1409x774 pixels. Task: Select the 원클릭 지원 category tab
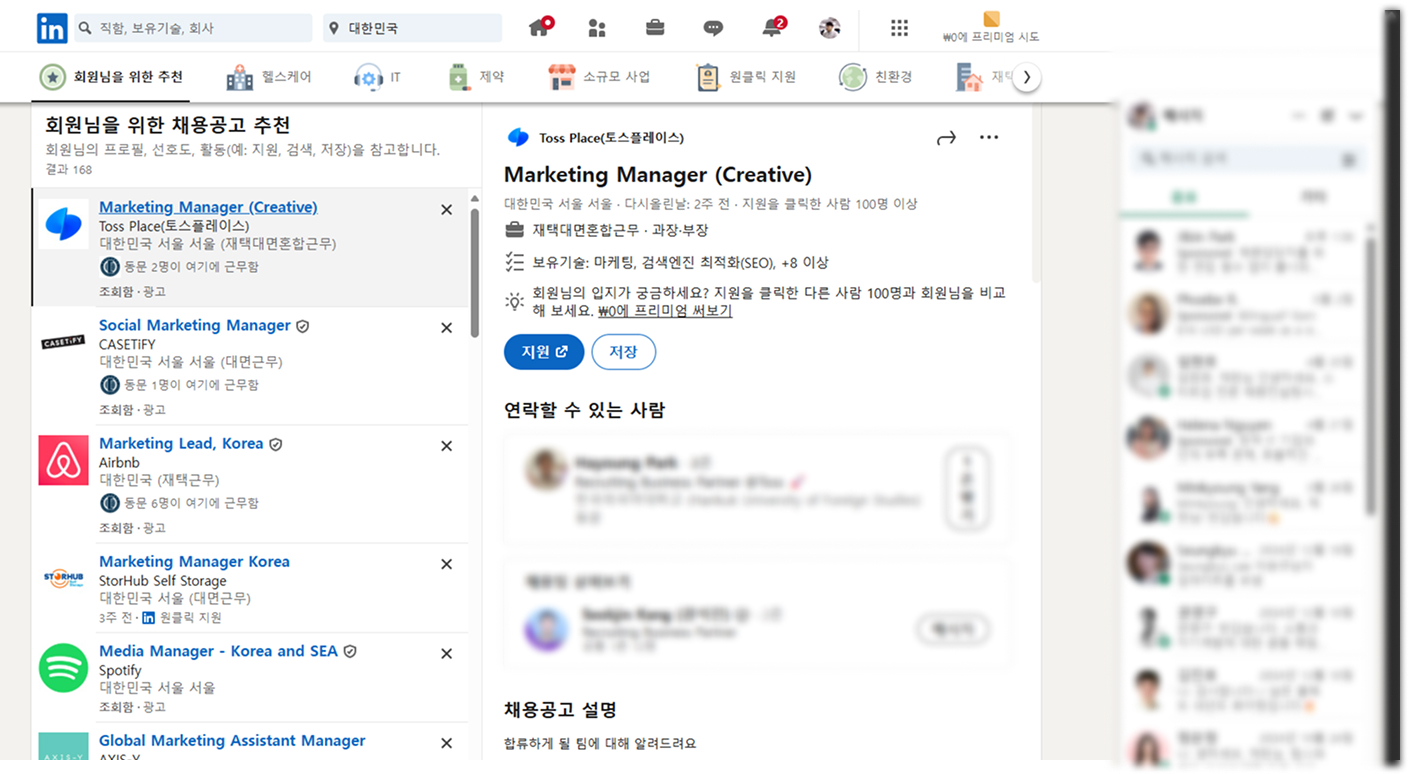[746, 77]
